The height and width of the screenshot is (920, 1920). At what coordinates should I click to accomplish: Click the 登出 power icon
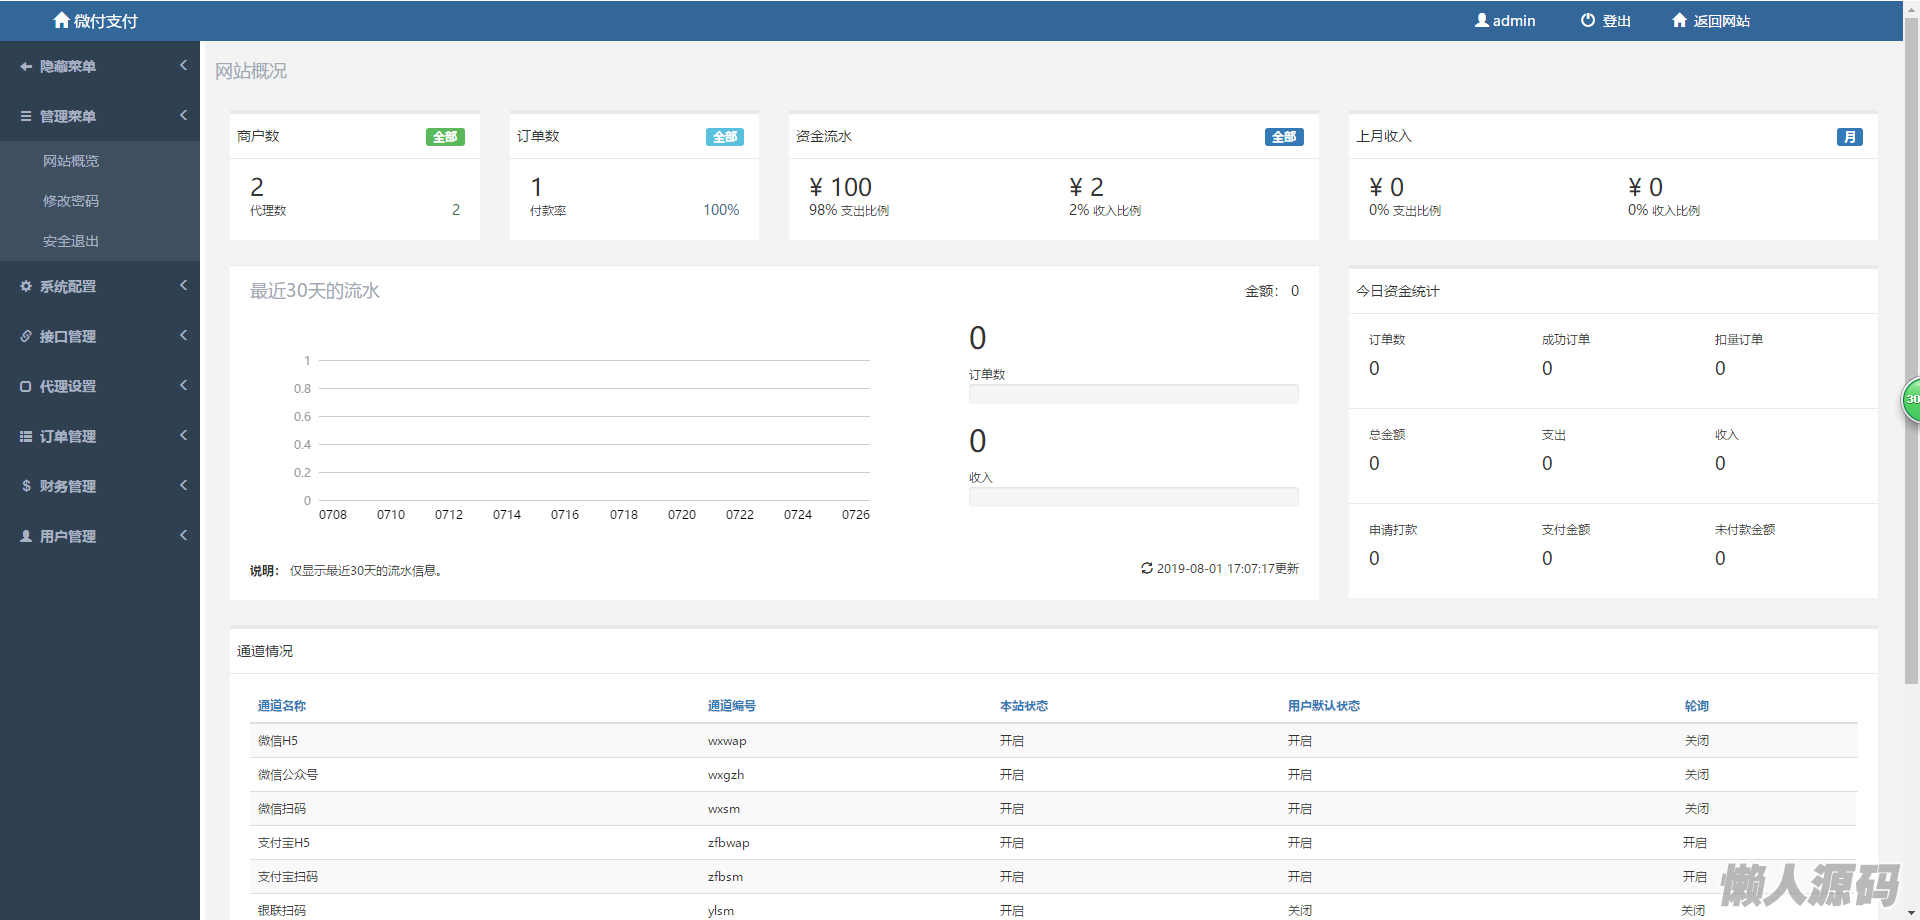coord(1587,20)
